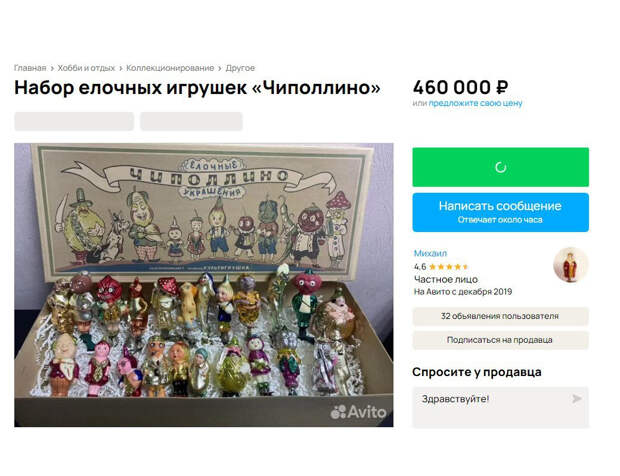The image size is (620, 476).
Task: Select the Другое breadcrumb item
Action: [240, 68]
